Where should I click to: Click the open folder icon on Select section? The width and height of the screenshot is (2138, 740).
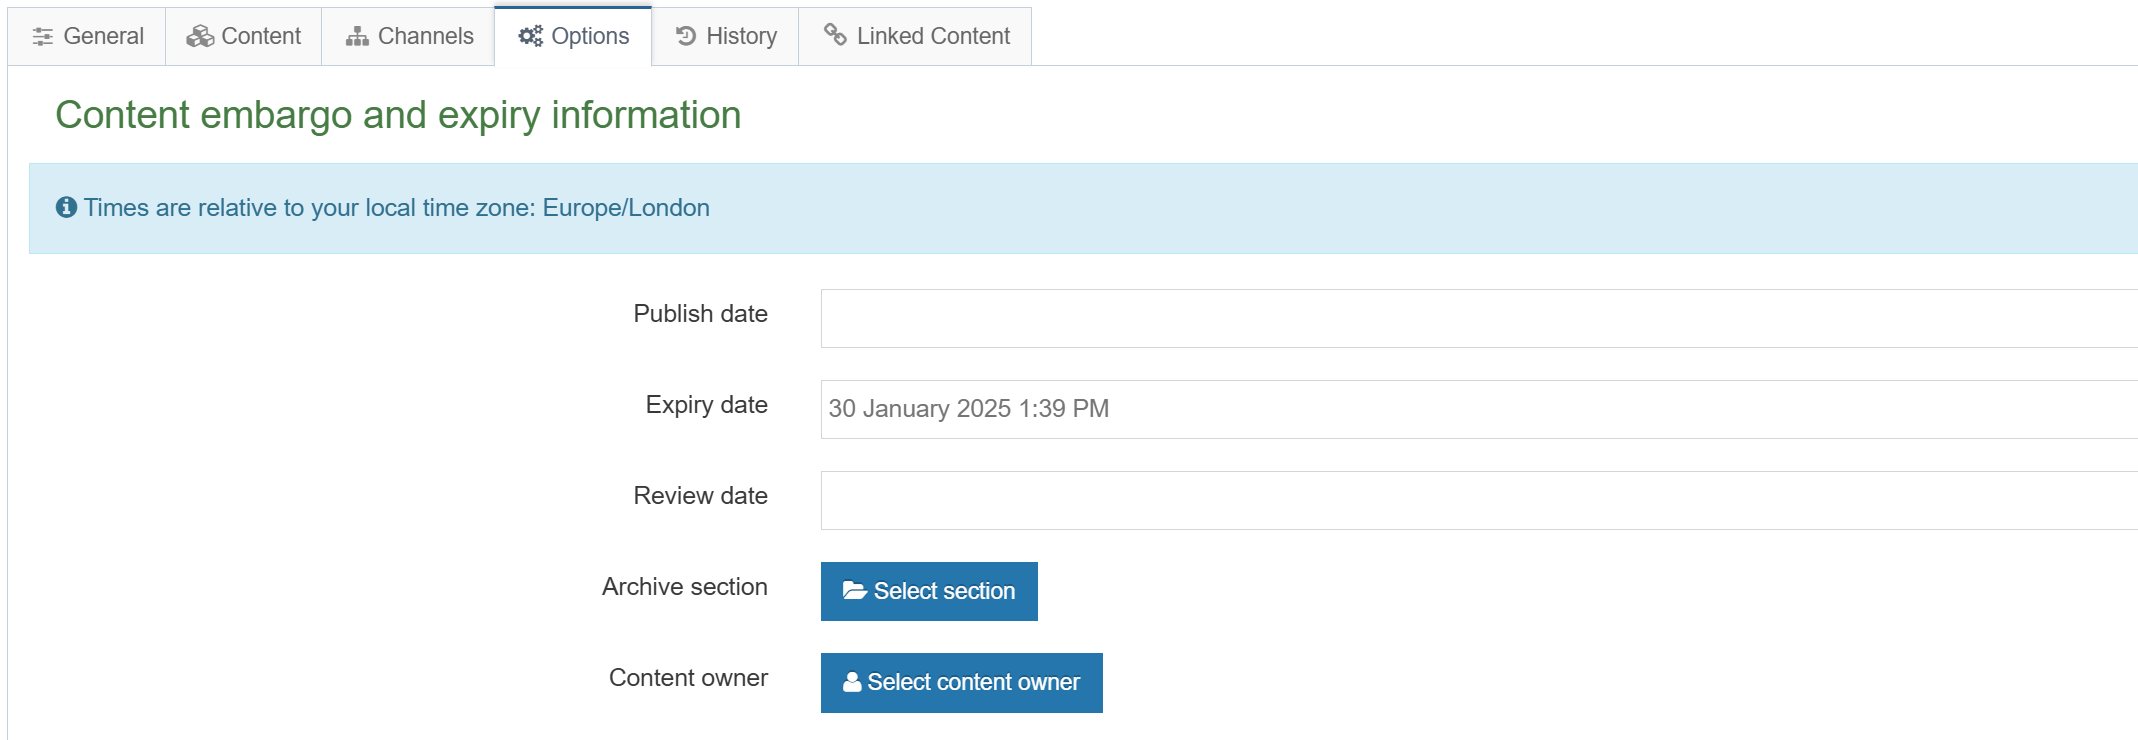pyautogui.click(x=854, y=591)
